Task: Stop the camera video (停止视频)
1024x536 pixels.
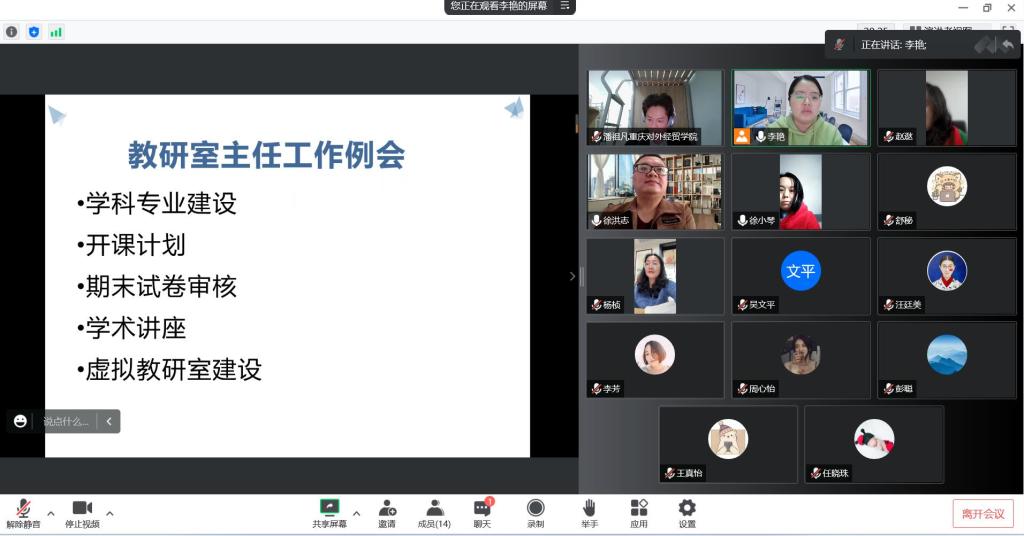Action: (82, 510)
